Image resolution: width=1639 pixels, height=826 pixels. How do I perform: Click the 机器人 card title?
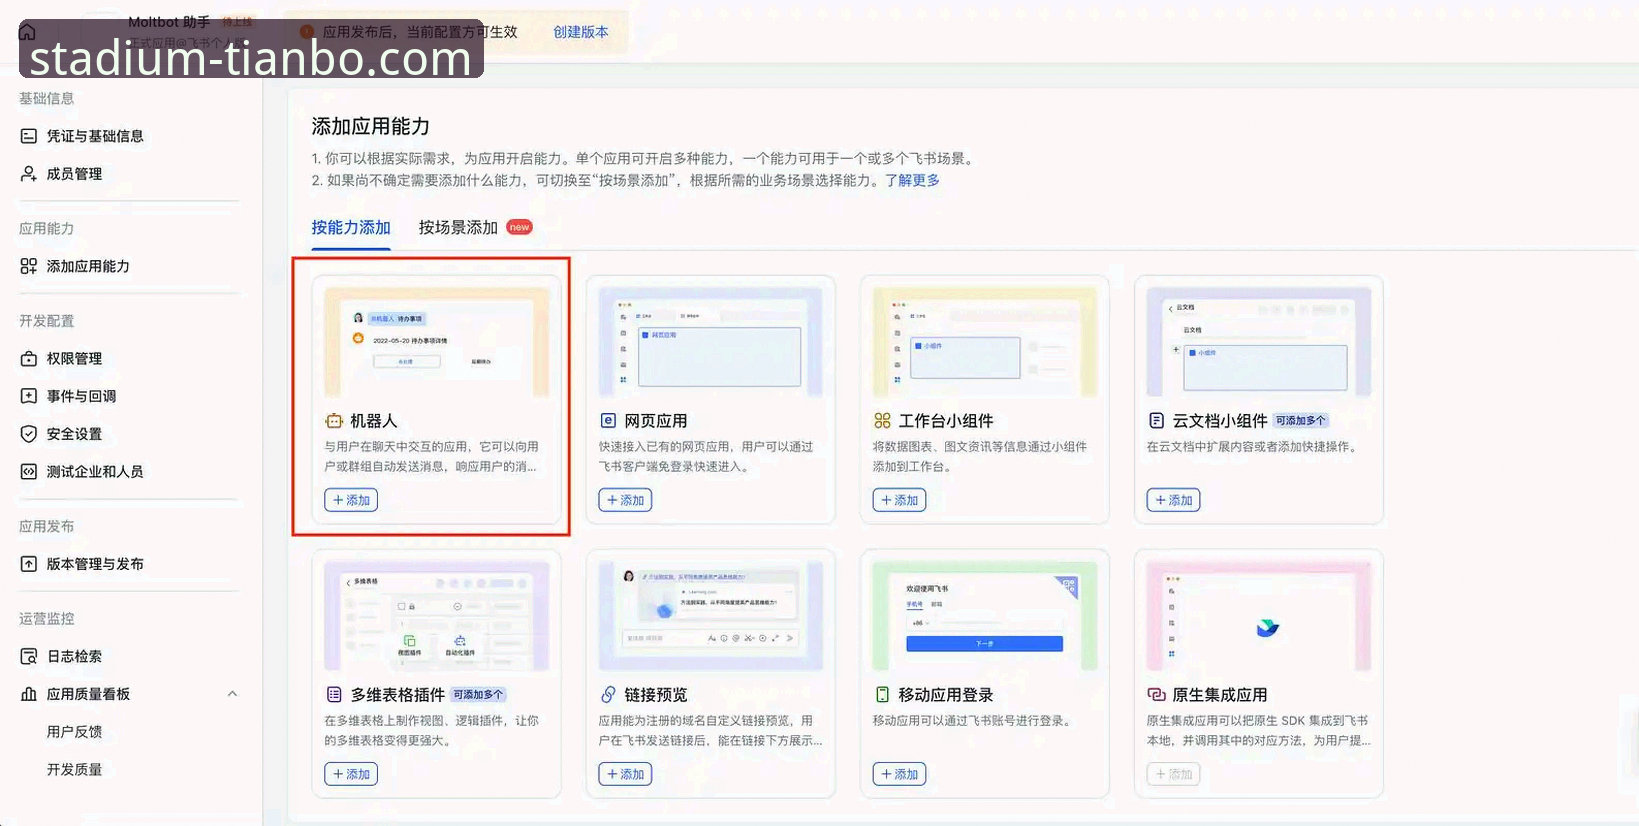[373, 421]
